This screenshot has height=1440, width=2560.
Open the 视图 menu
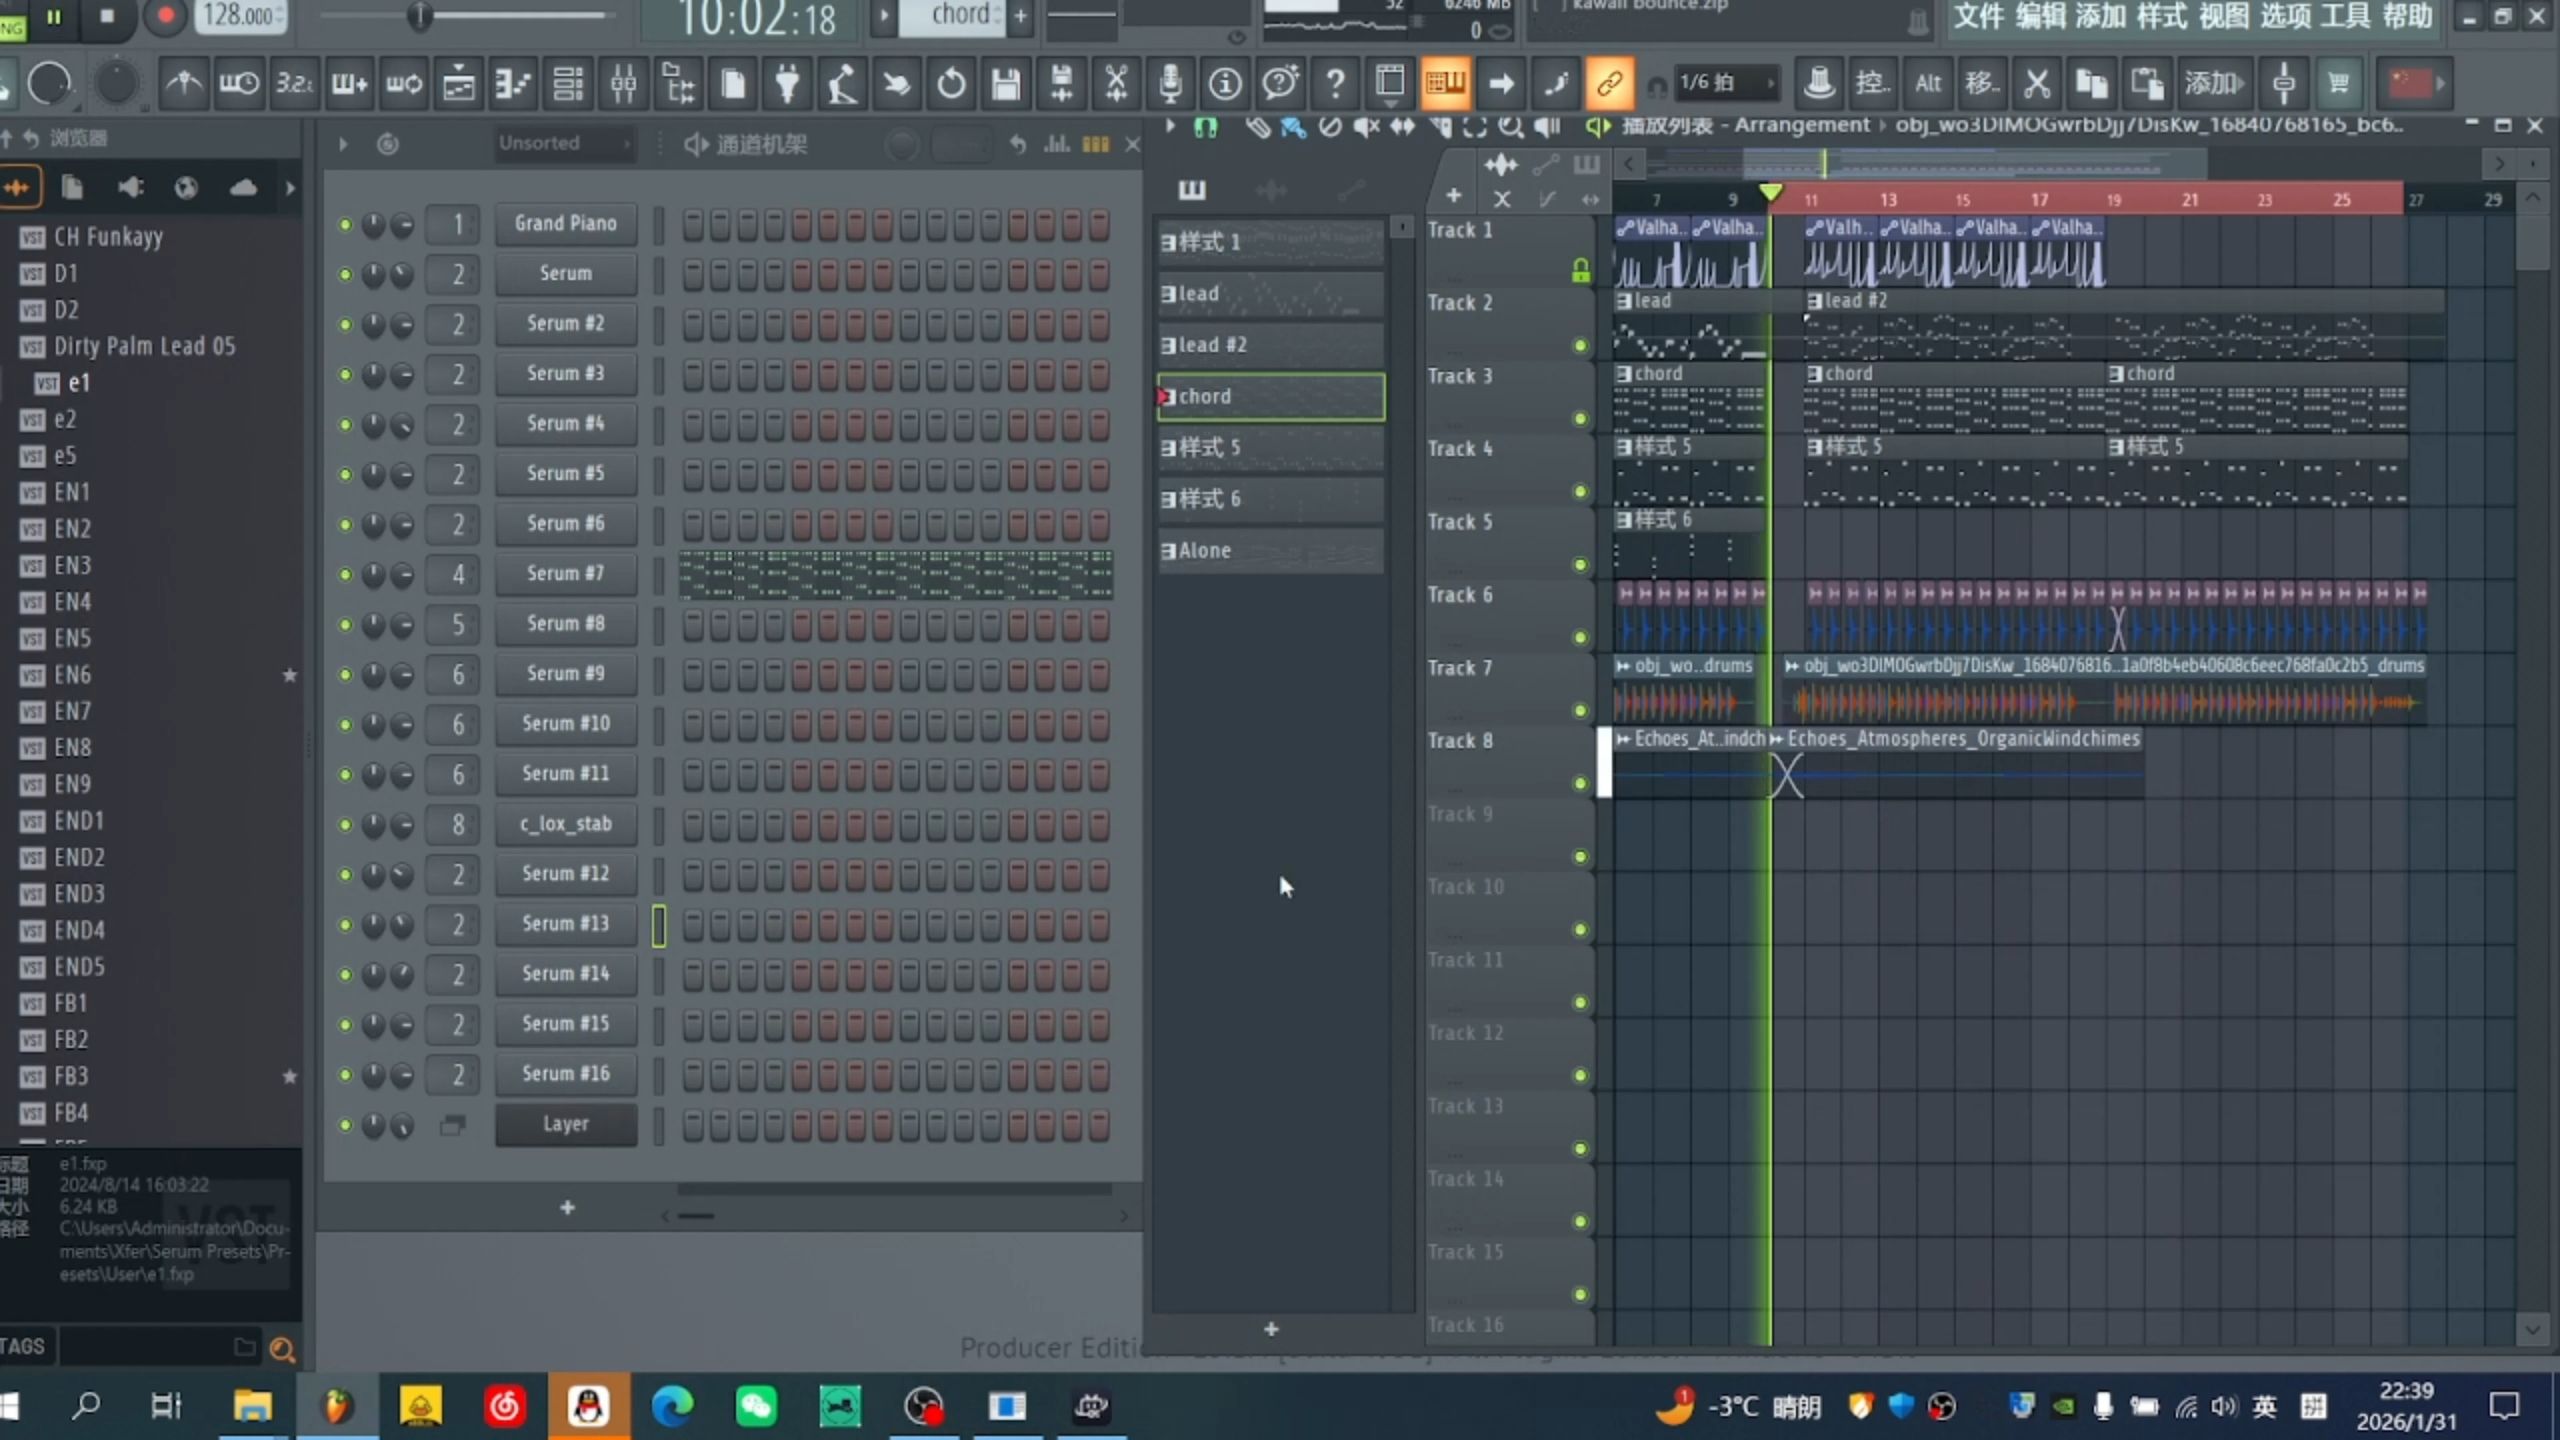pos(2224,17)
